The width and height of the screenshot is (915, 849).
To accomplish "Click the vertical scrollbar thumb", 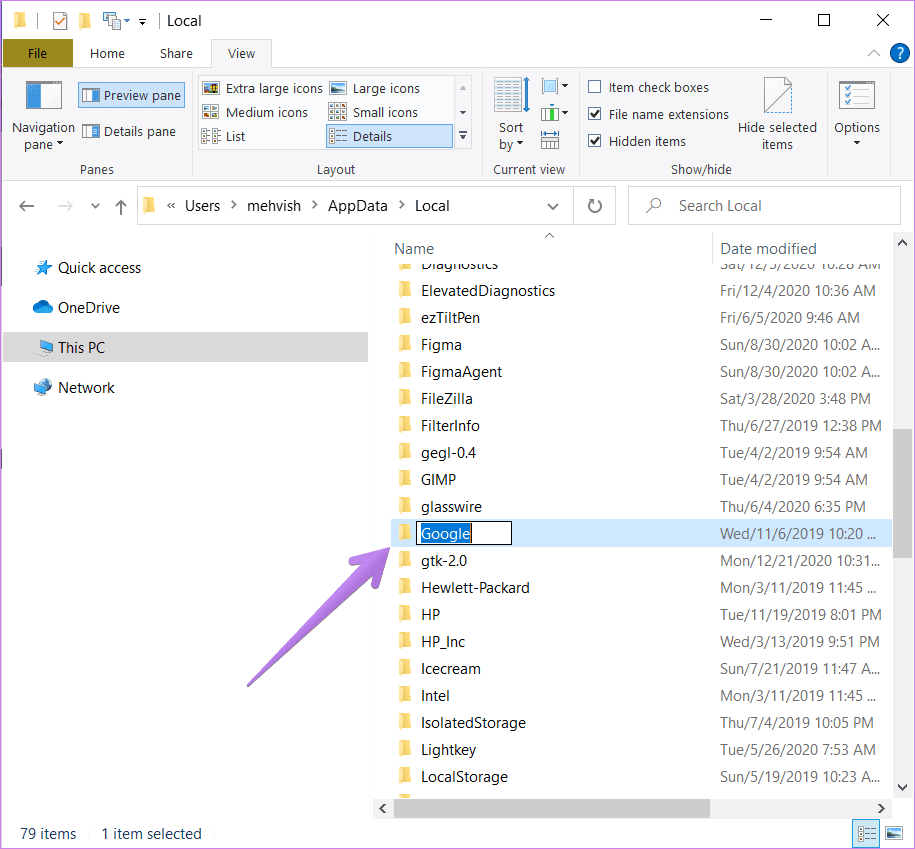I will click(x=902, y=494).
